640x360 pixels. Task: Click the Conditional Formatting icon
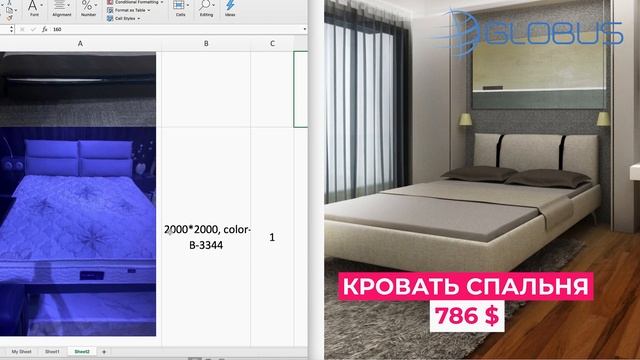click(x=110, y=2)
